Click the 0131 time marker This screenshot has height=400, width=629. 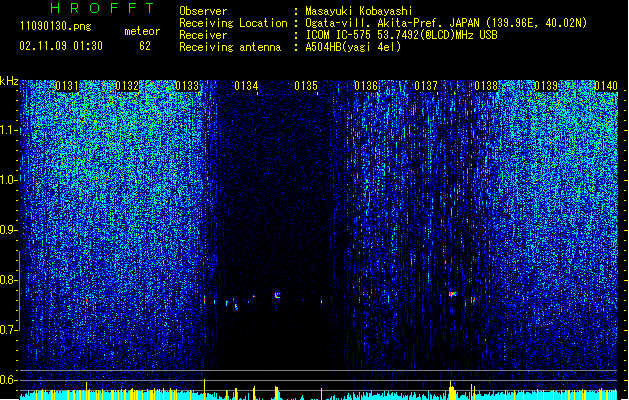click(67, 86)
